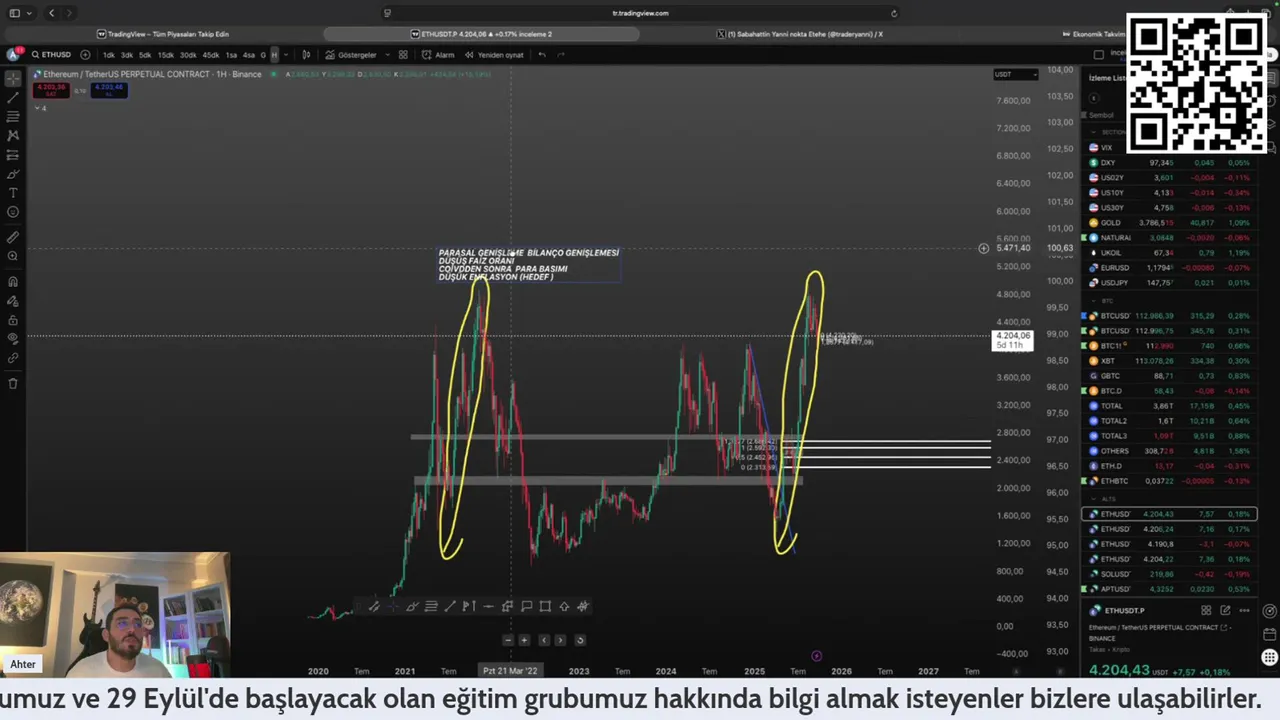Select favorites toolbar up-arrow tool
This screenshot has width=1280, height=720.
tap(564, 606)
